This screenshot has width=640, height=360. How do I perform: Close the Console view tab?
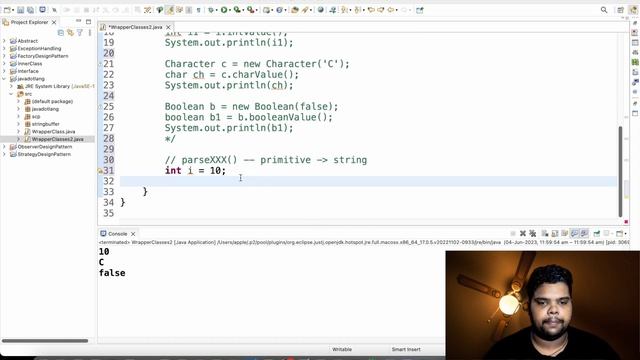[133, 234]
